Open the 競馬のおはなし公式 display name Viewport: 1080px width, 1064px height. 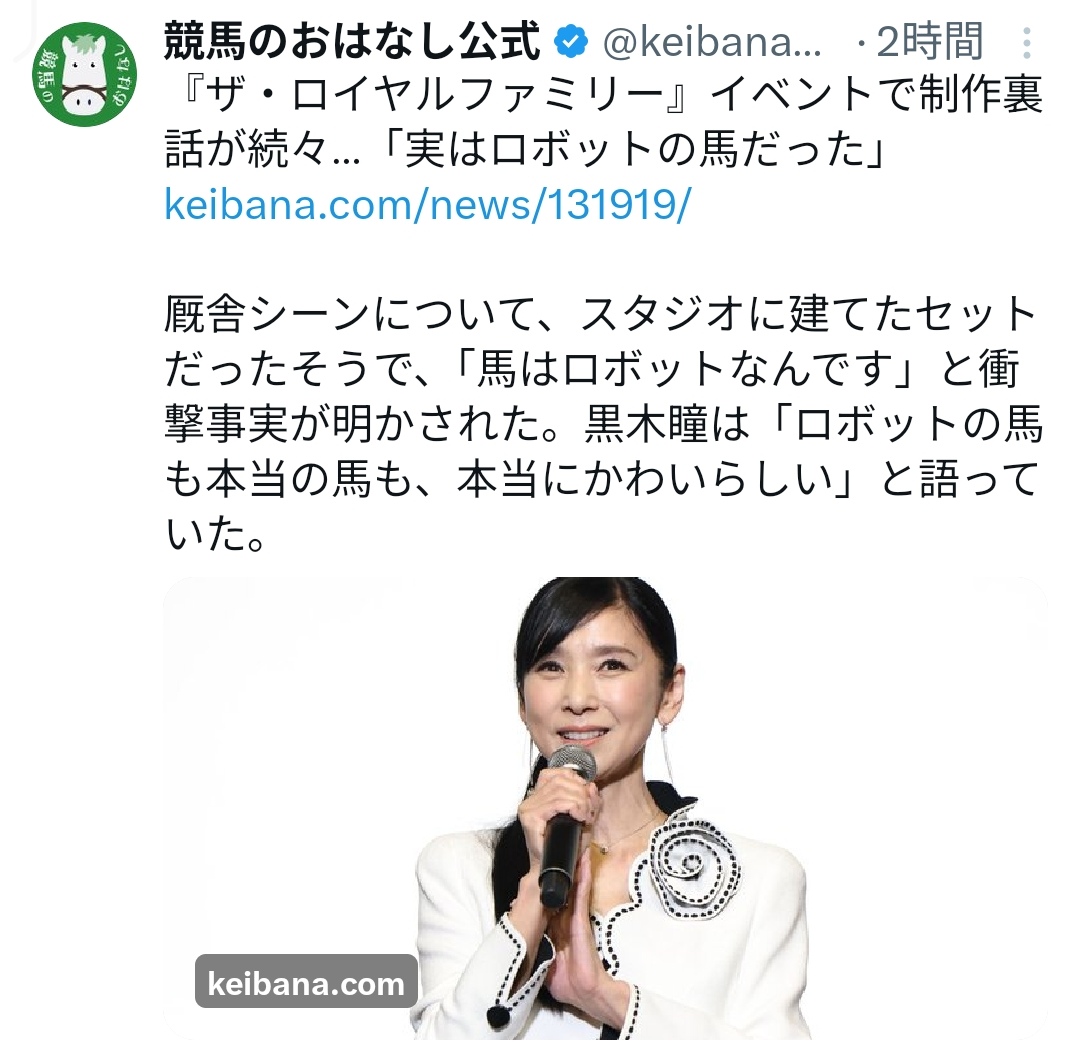[352, 41]
